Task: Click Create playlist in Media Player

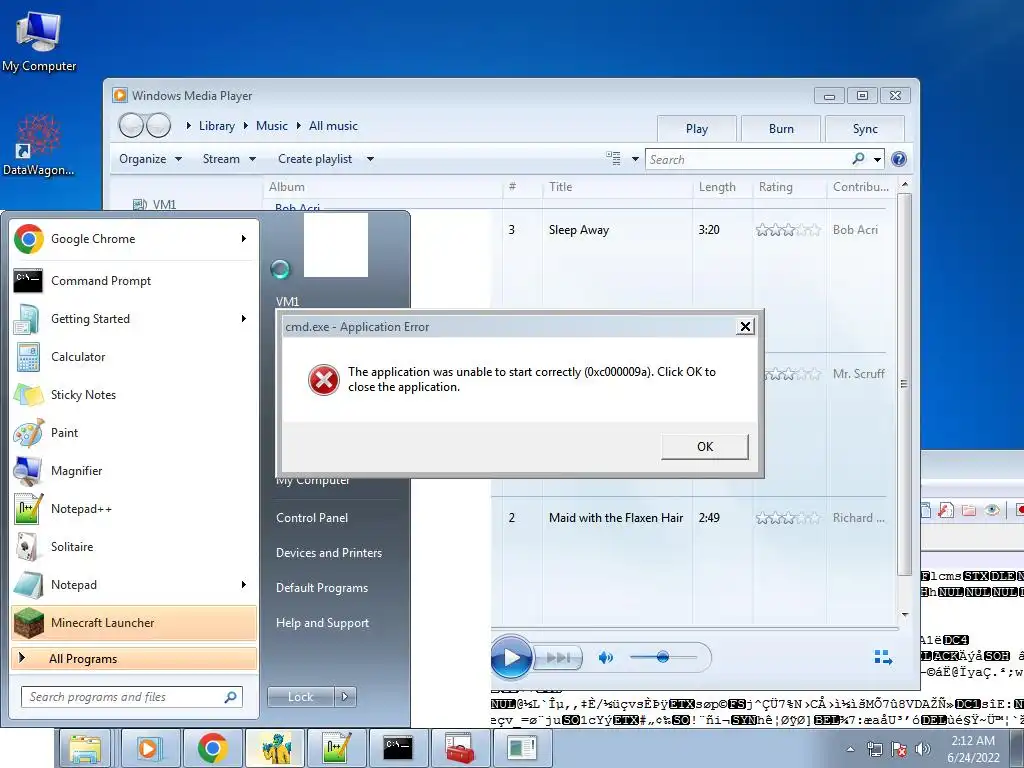Action: (315, 159)
